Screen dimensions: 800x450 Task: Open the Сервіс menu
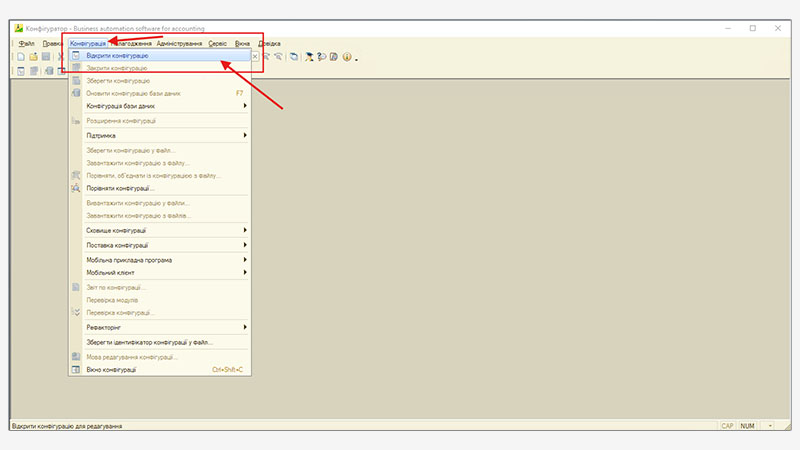coord(217,44)
